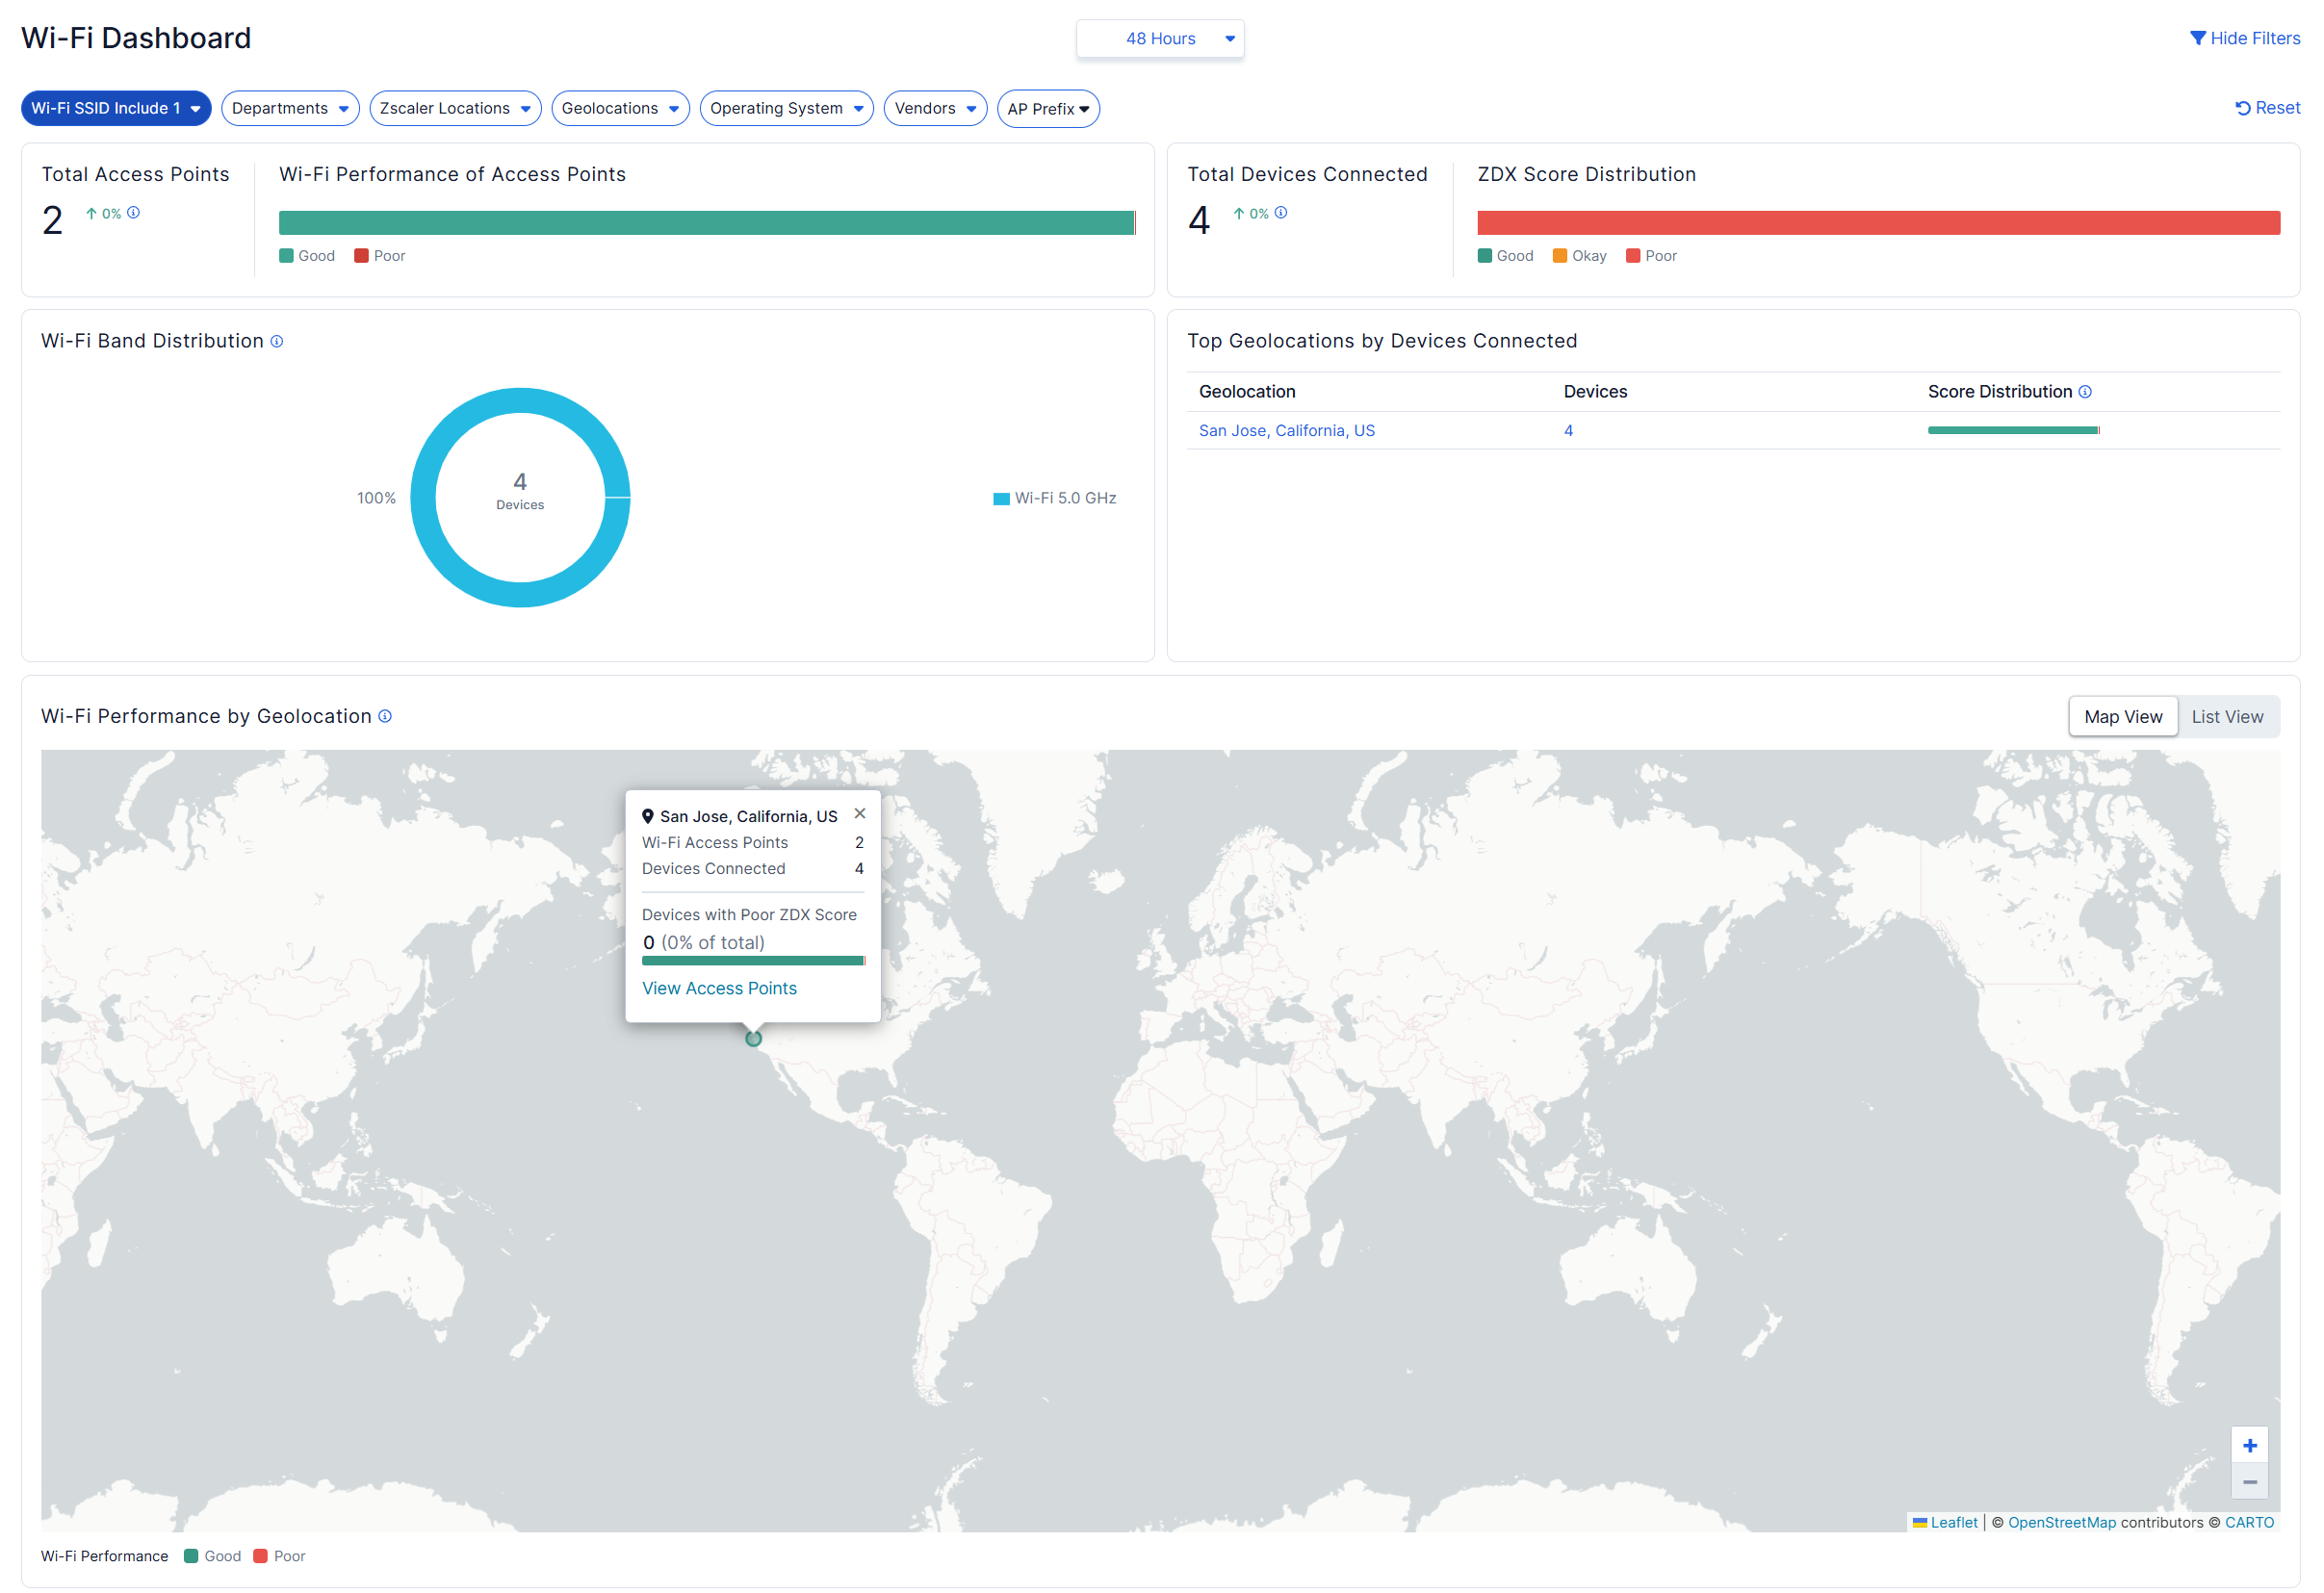The width and height of the screenshot is (2324, 1593).
Task: Zoom in on the map with plus
Action: pos(2249,1446)
